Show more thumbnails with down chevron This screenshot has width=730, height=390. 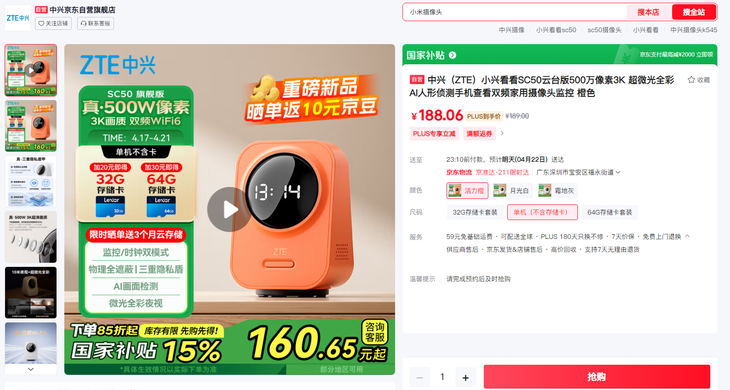click(31, 369)
